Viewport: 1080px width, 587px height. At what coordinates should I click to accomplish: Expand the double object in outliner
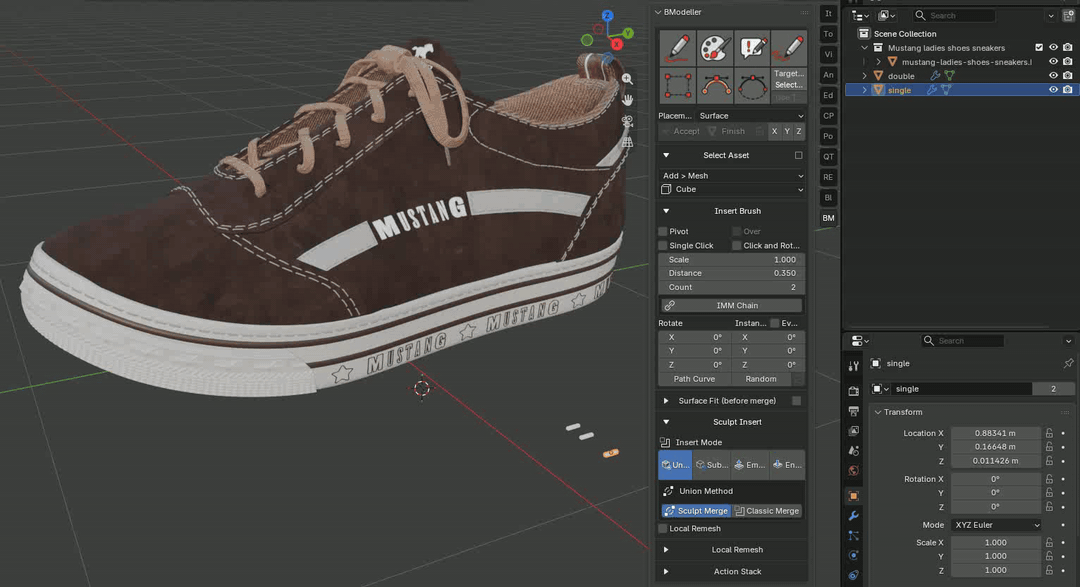tap(864, 76)
